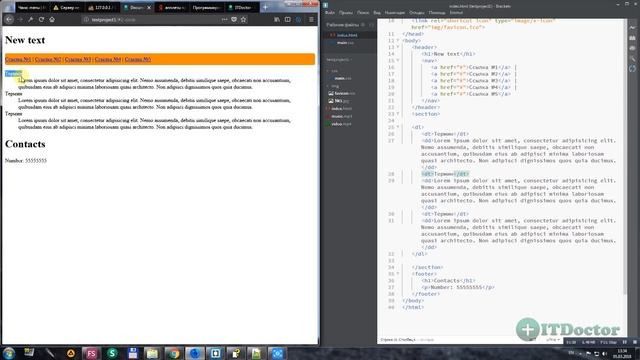Reload the current Firefox page
The height and width of the screenshot is (360, 640).
pyautogui.click(x=41, y=19)
